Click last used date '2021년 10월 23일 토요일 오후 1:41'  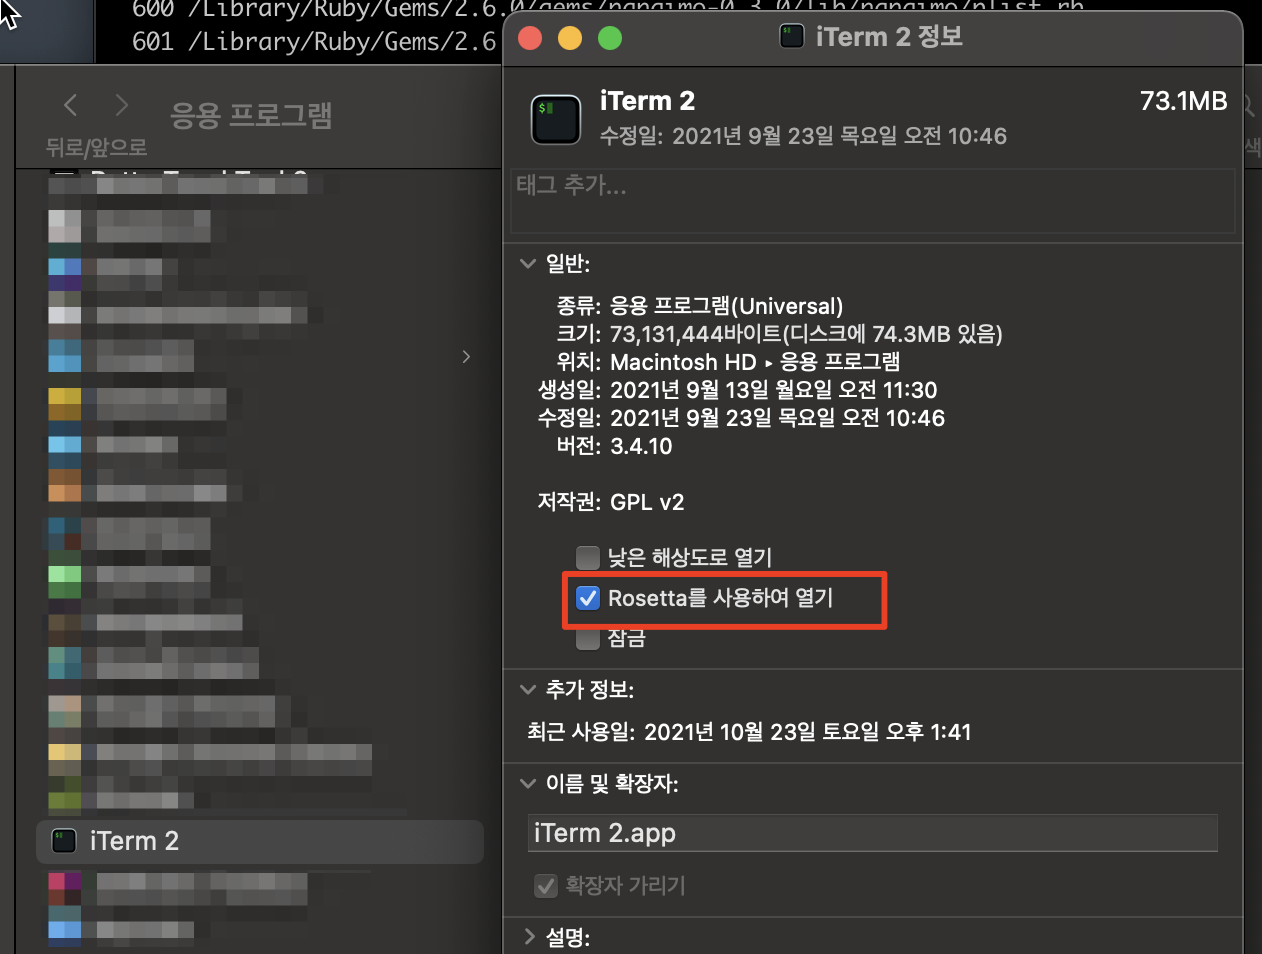pyautogui.click(x=808, y=732)
